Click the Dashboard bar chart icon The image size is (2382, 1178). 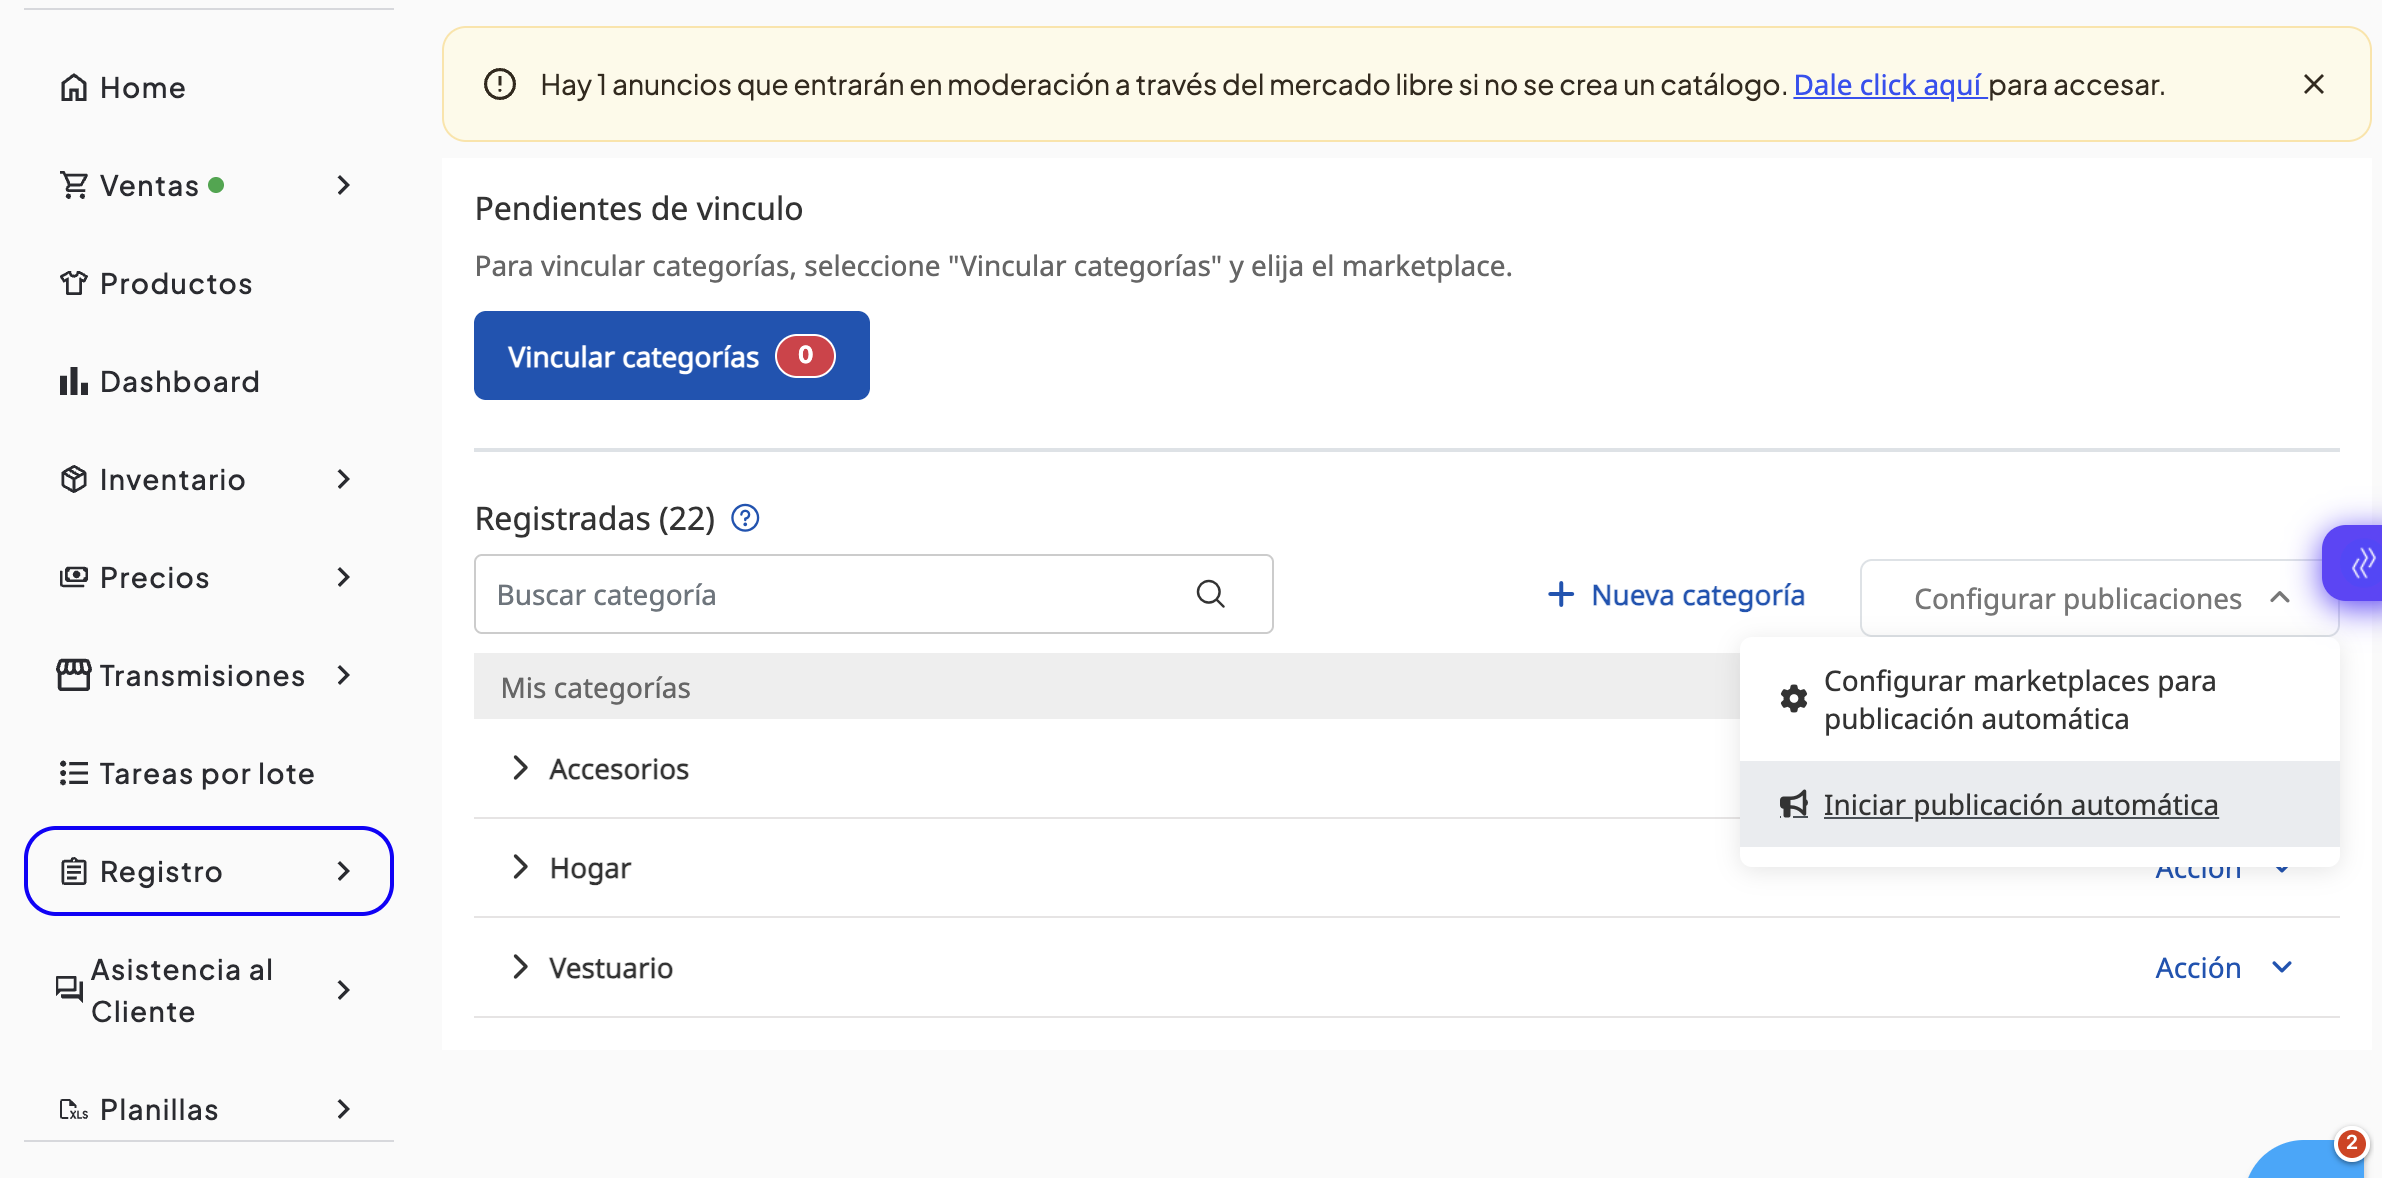tap(73, 382)
